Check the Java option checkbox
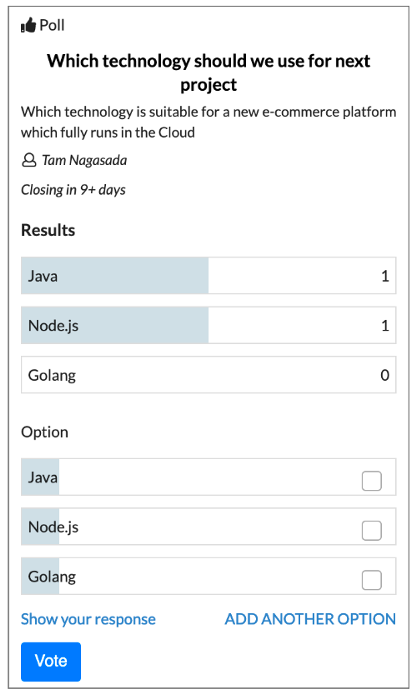This screenshot has height=691, width=414. tap(372, 480)
